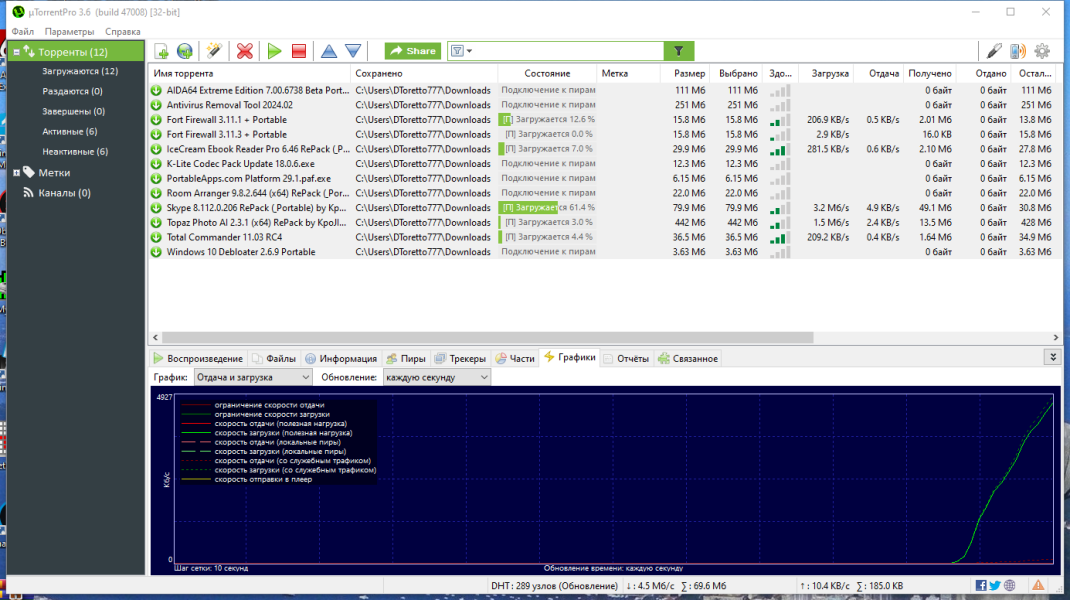Collapse the Торренты (12) tree node
Image resolution: width=1070 pixels, height=600 pixels.
coord(16,52)
